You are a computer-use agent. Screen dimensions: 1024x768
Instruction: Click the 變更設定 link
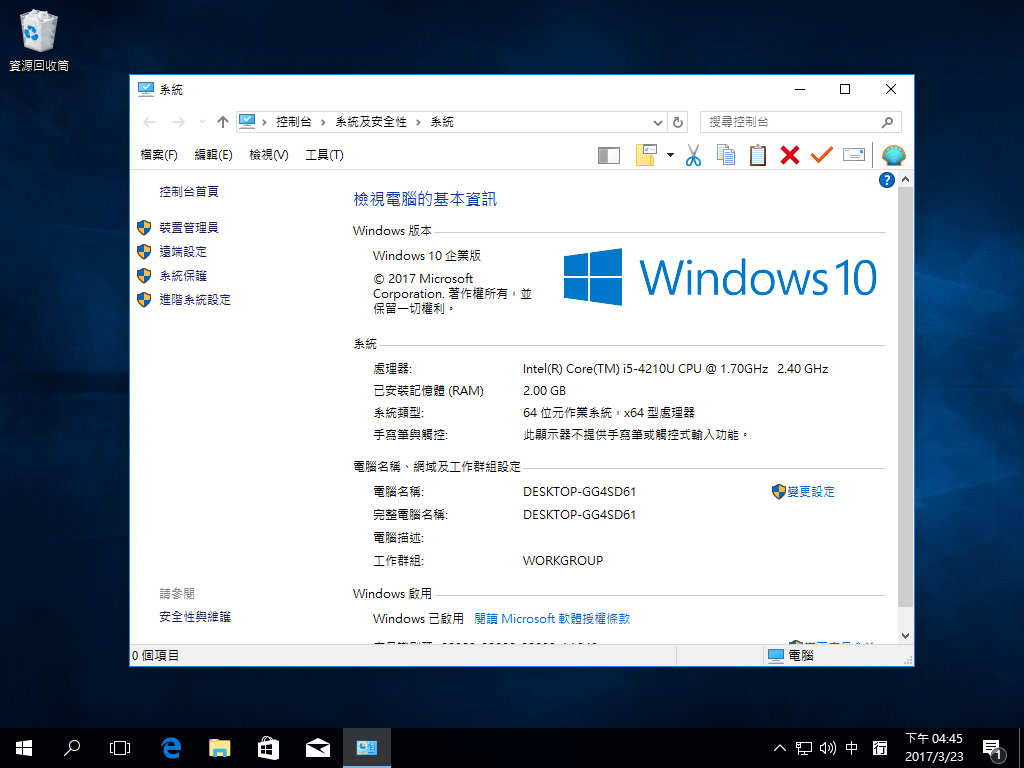pyautogui.click(x=810, y=492)
